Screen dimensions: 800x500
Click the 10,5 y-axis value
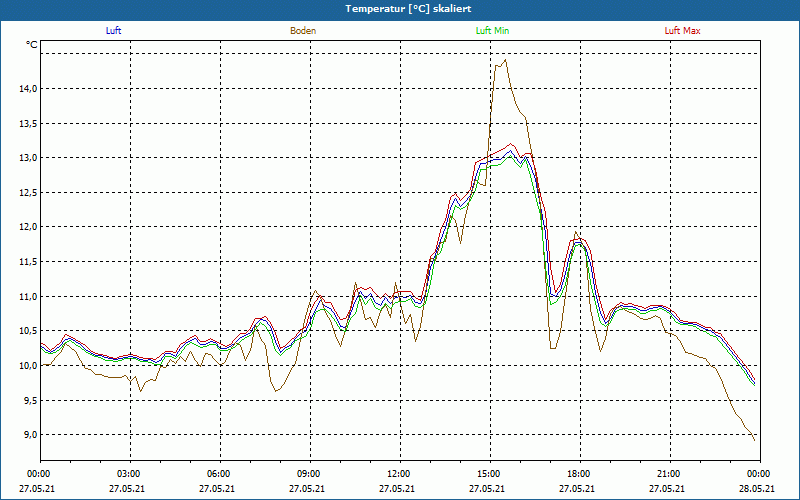29,331
